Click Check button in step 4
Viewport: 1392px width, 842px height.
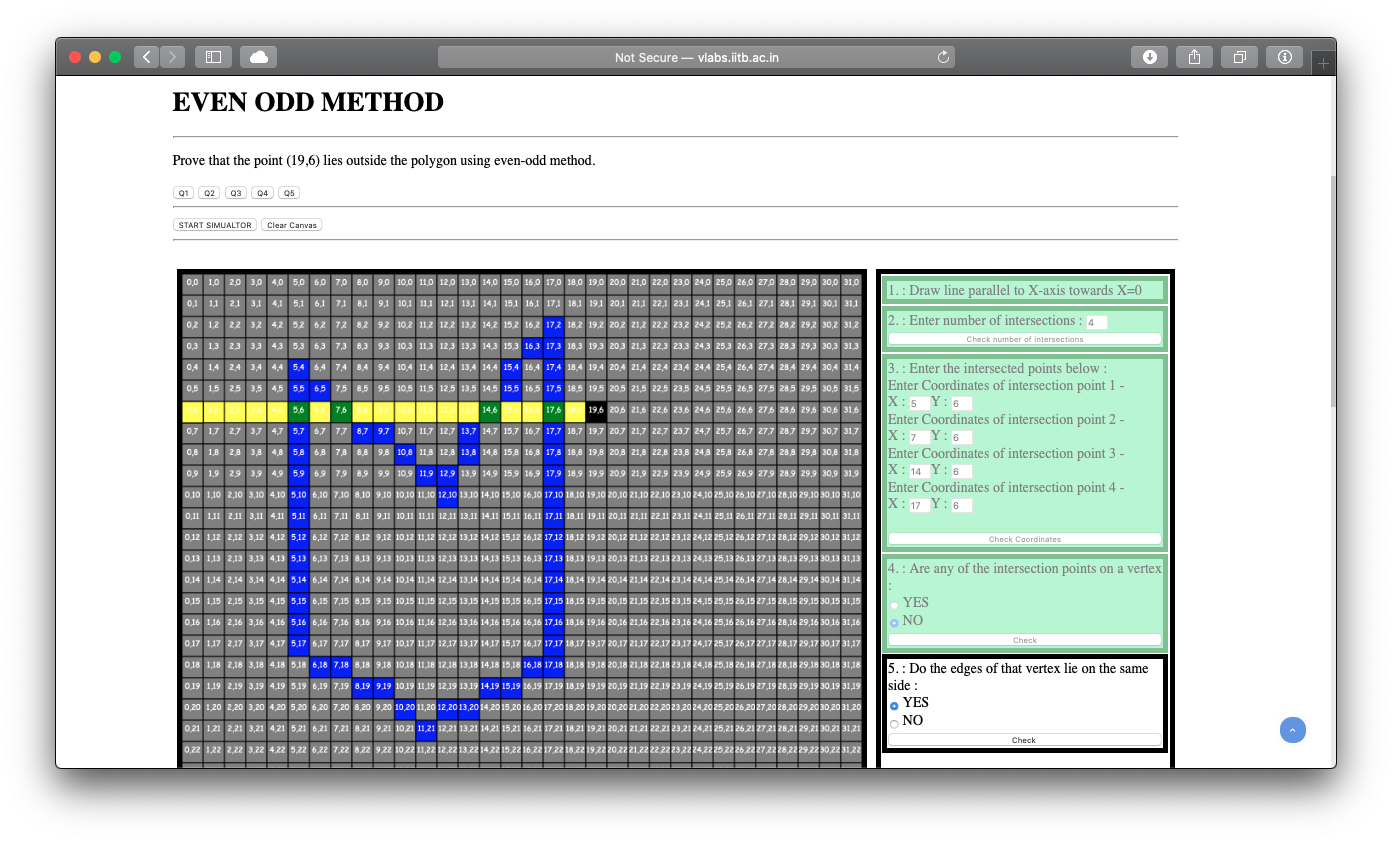tap(1025, 640)
